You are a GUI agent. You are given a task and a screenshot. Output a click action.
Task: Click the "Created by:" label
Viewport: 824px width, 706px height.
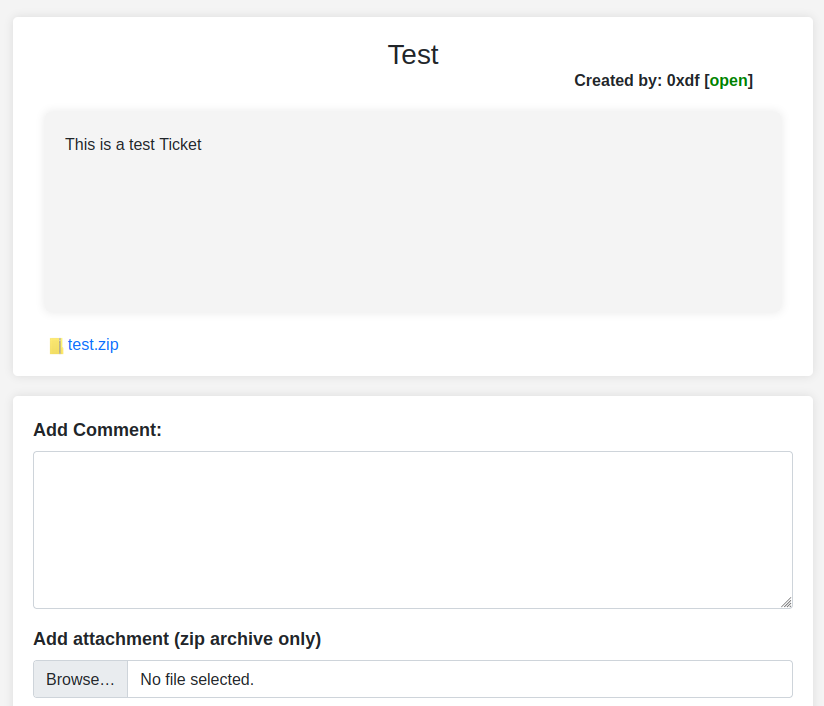pyautogui.click(x=618, y=81)
